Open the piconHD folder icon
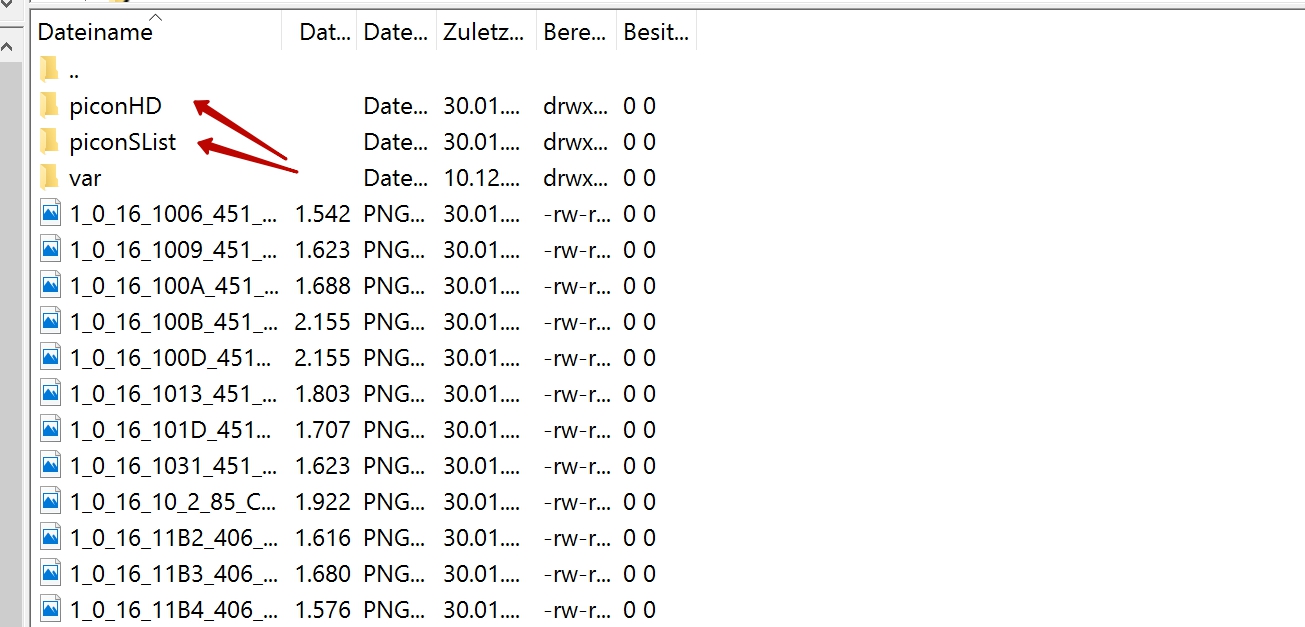 [x=50, y=105]
